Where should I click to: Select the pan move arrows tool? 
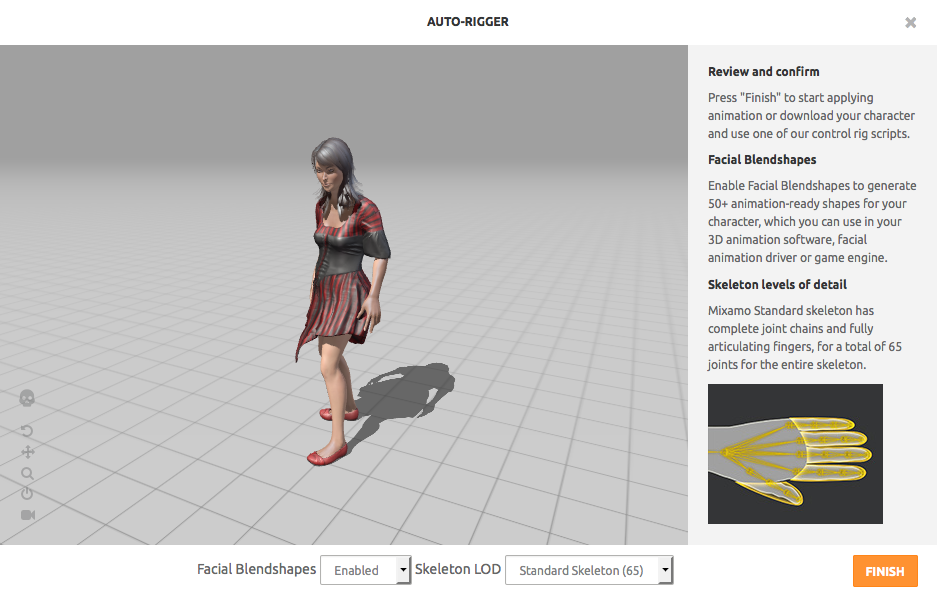click(27, 452)
